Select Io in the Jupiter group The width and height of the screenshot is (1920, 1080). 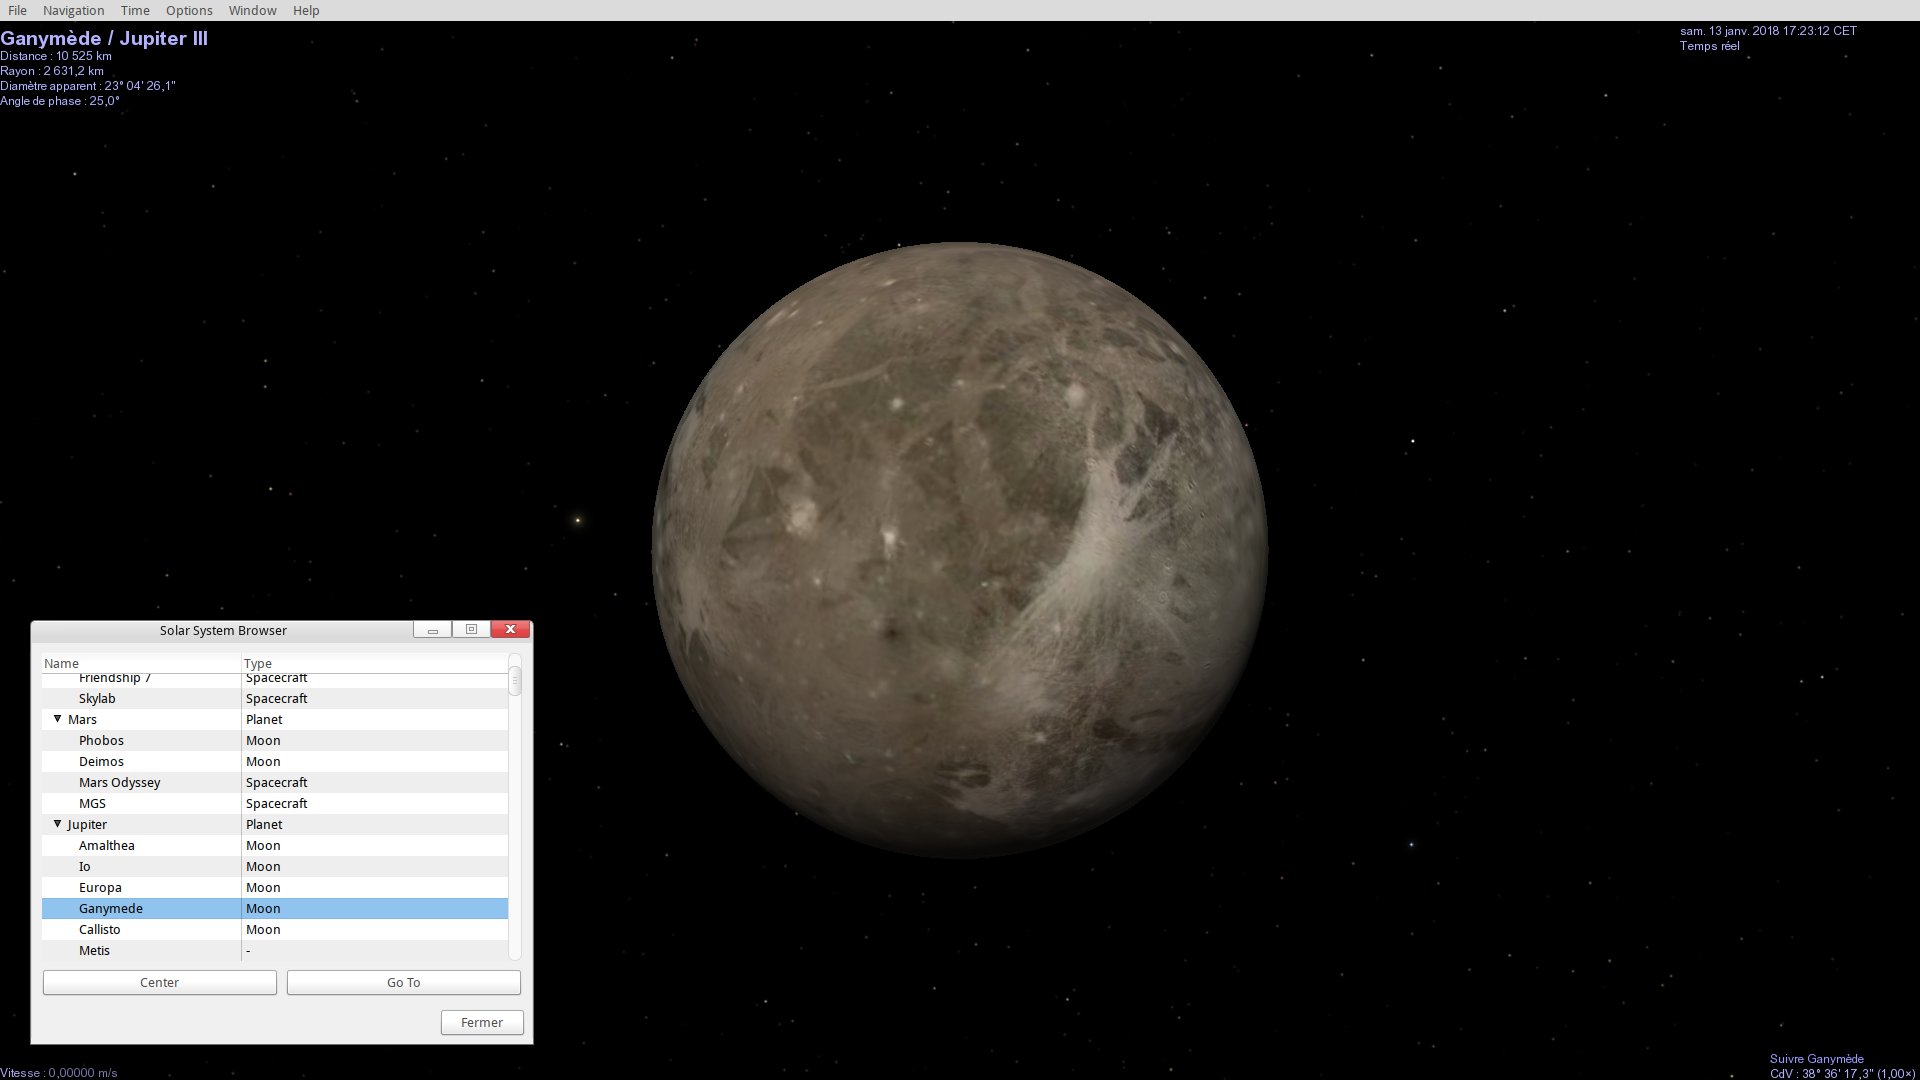pyautogui.click(x=85, y=866)
